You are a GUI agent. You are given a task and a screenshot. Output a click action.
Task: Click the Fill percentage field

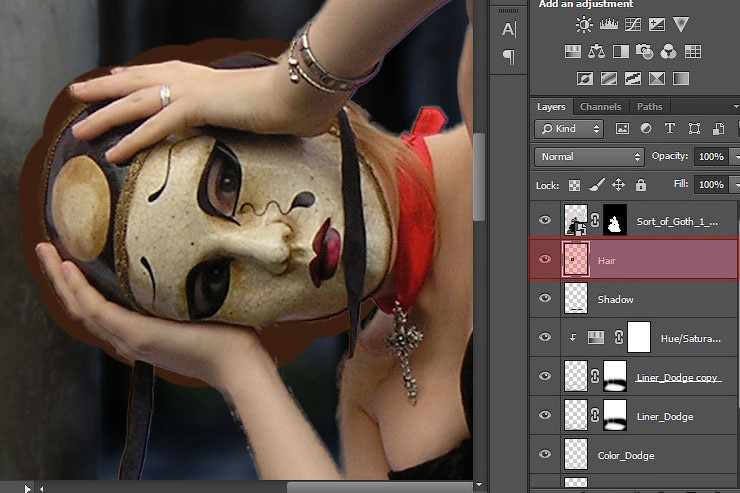click(710, 185)
